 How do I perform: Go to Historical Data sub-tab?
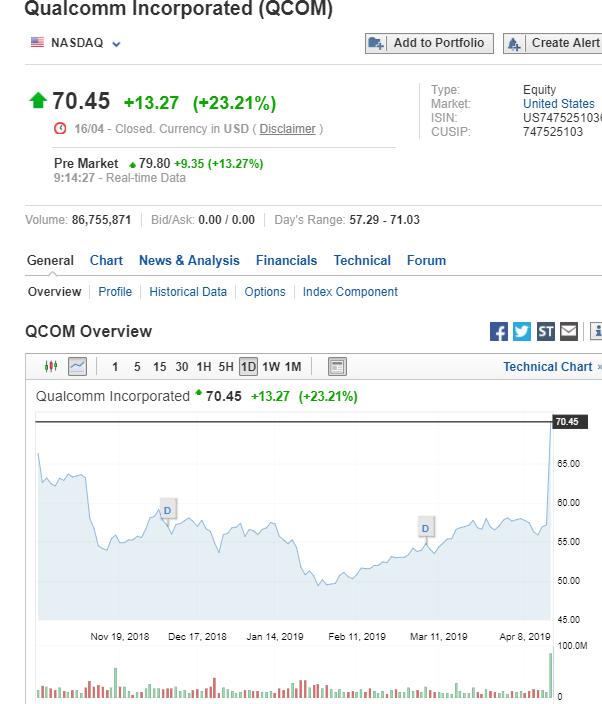(x=188, y=292)
